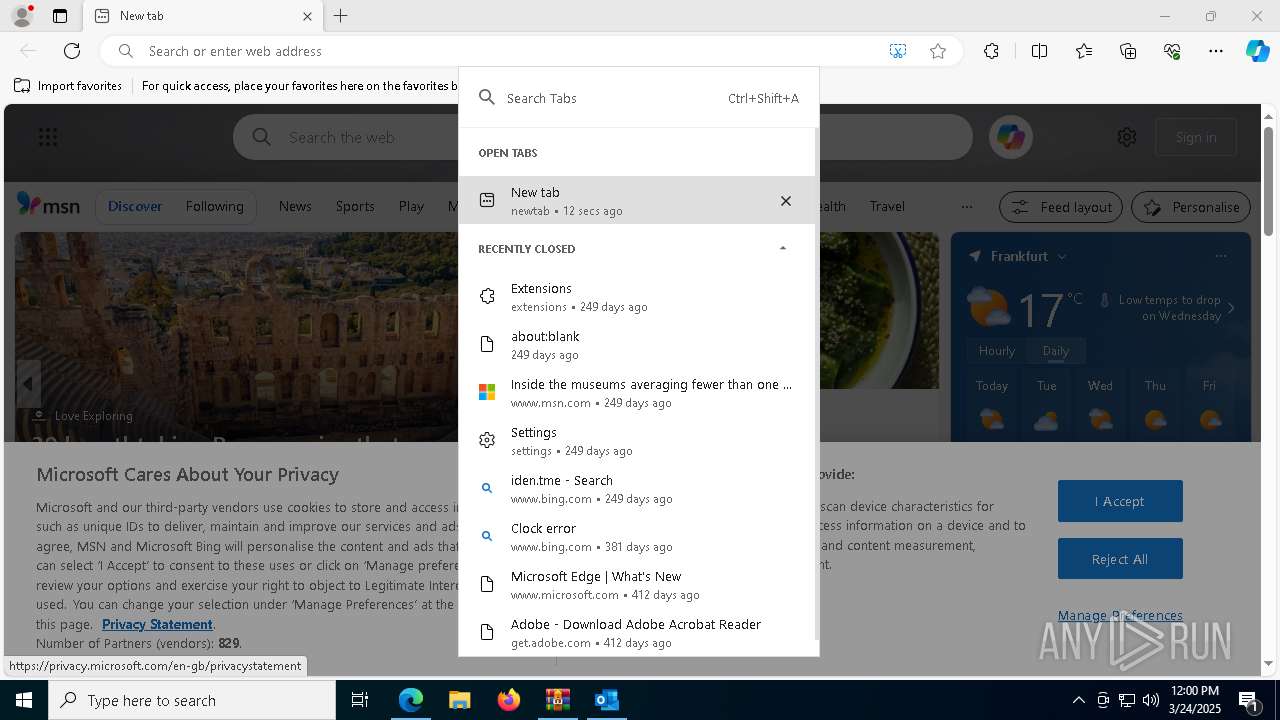The width and height of the screenshot is (1280, 720).
Task: Open the News category
Action: coord(295,206)
